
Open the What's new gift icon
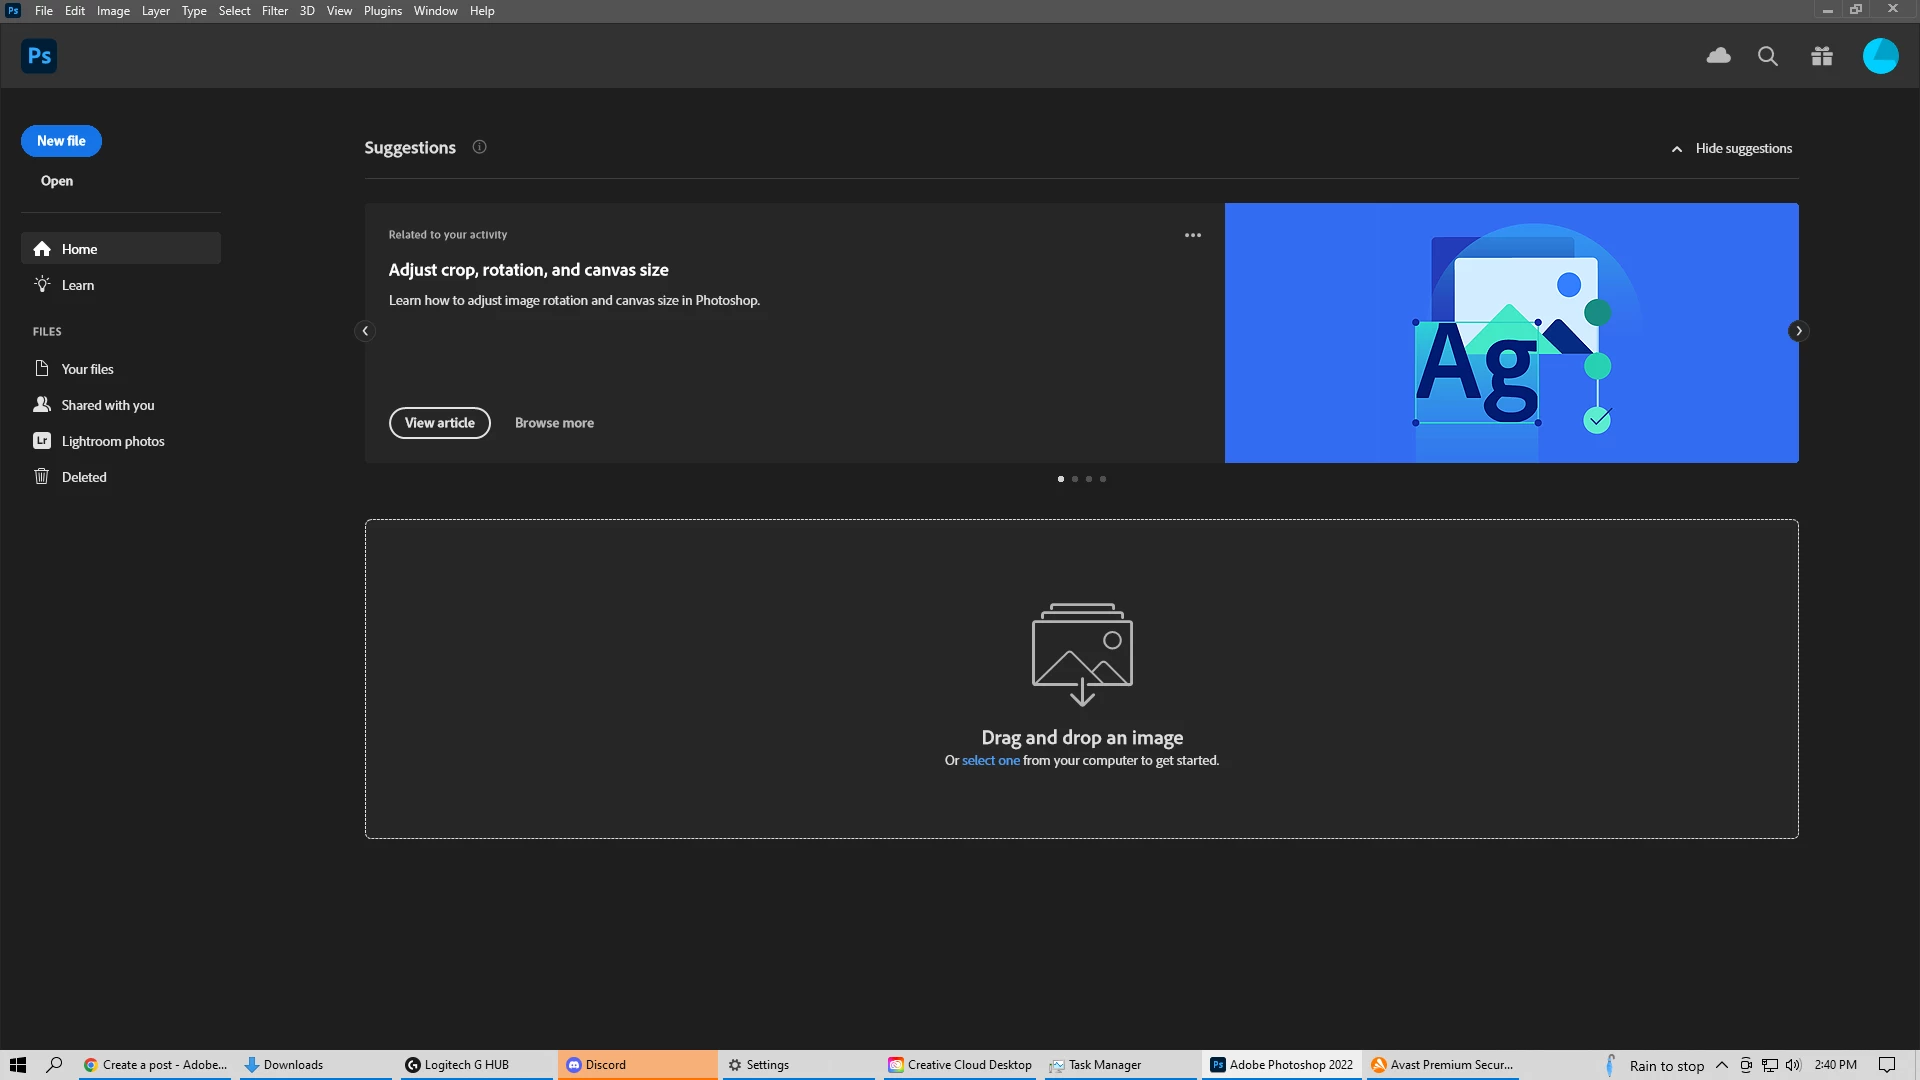coord(1822,56)
